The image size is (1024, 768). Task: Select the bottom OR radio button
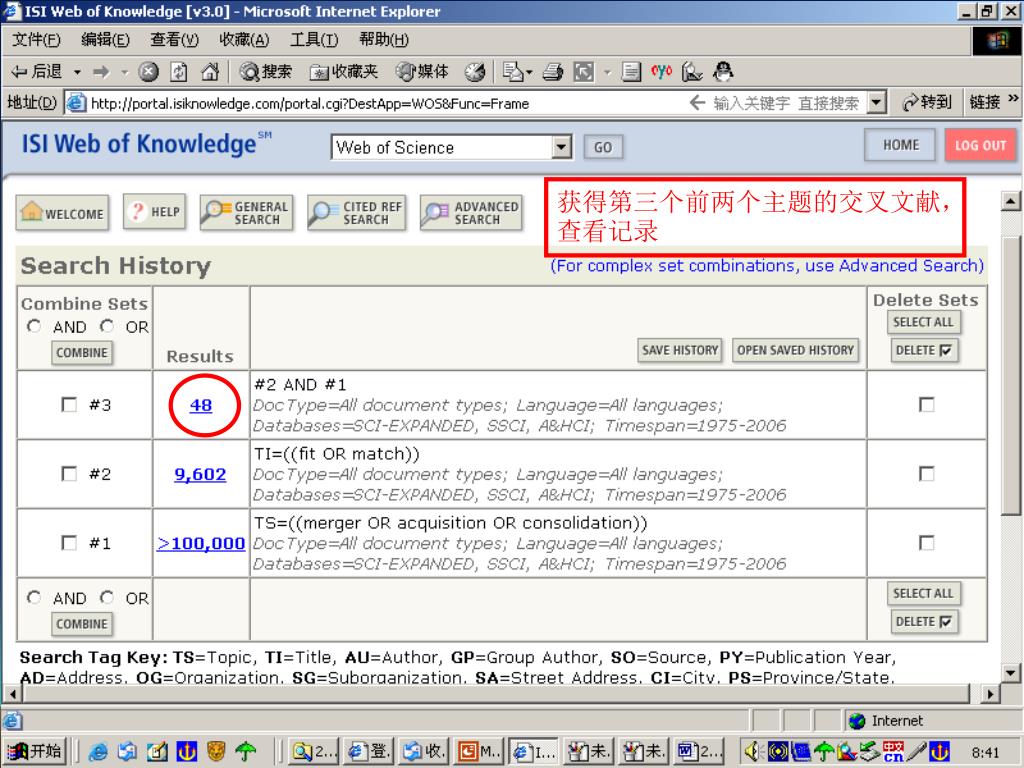pos(107,598)
